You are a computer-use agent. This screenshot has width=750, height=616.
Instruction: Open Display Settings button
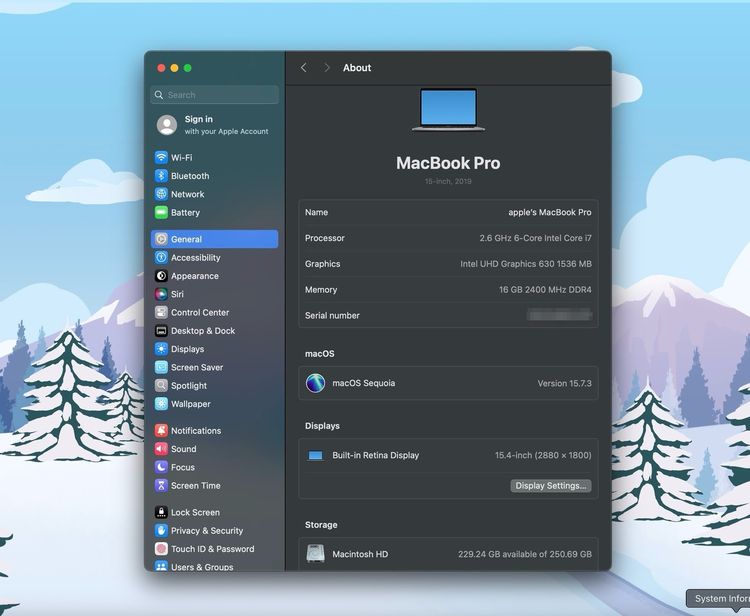click(551, 485)
